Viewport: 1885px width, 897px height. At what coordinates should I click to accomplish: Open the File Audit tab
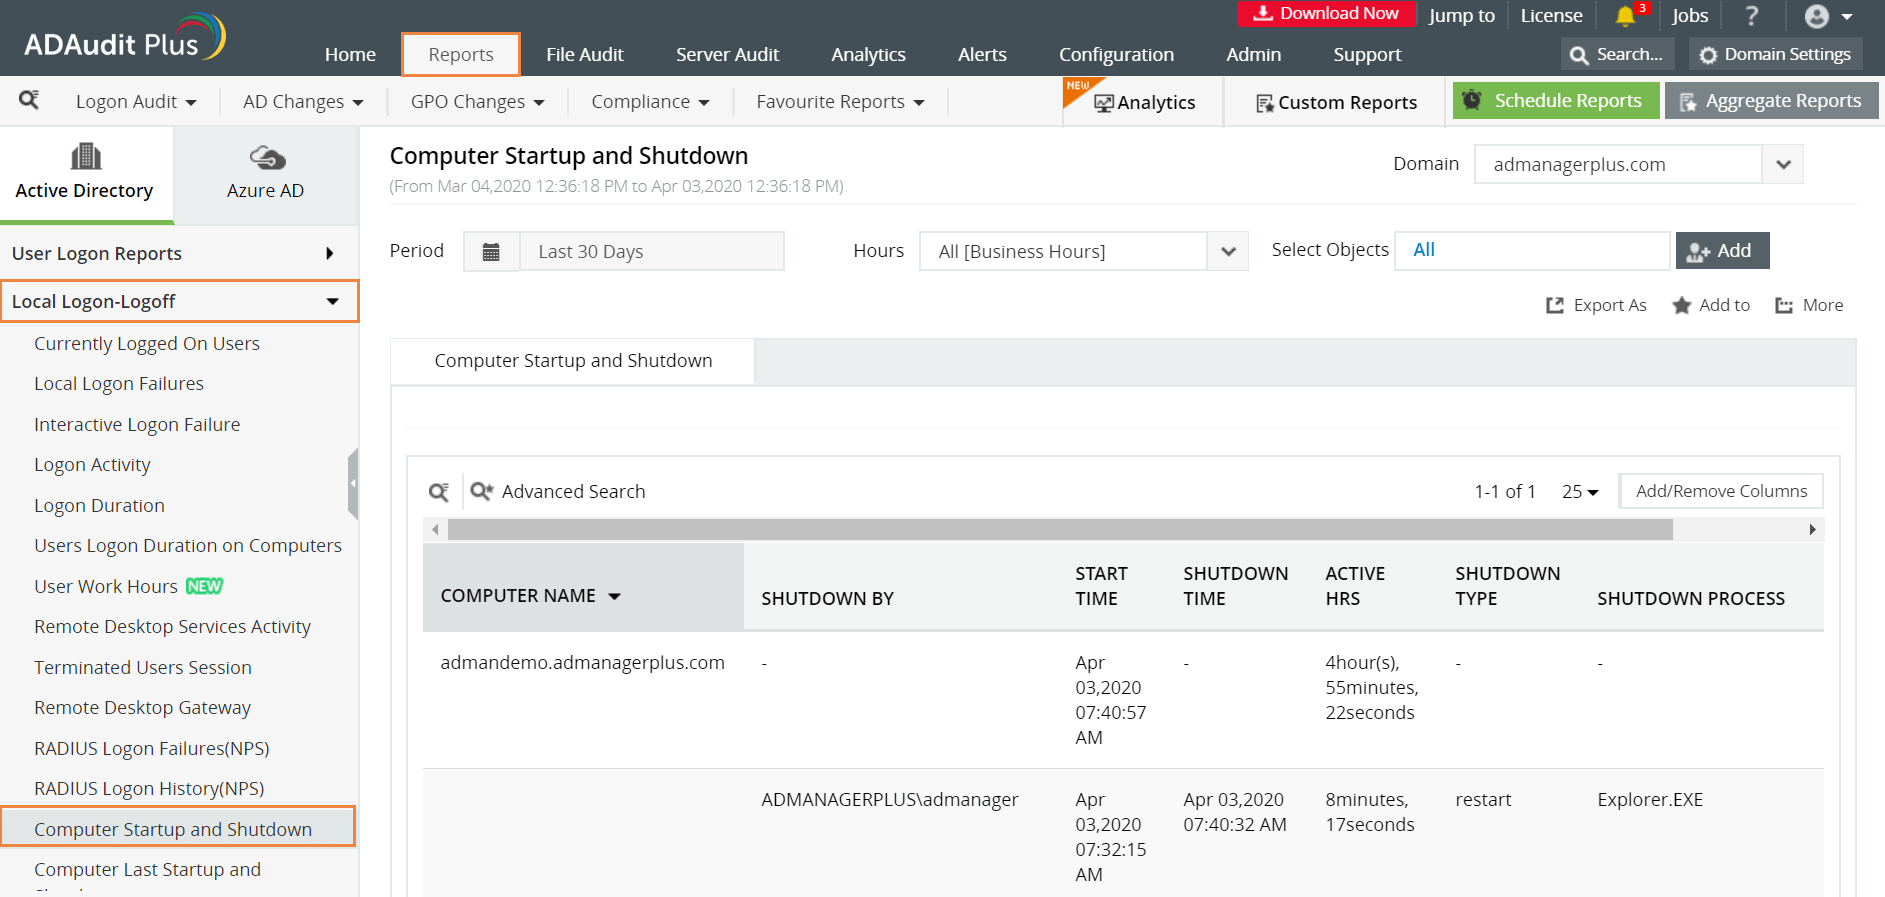pos(584,55)
